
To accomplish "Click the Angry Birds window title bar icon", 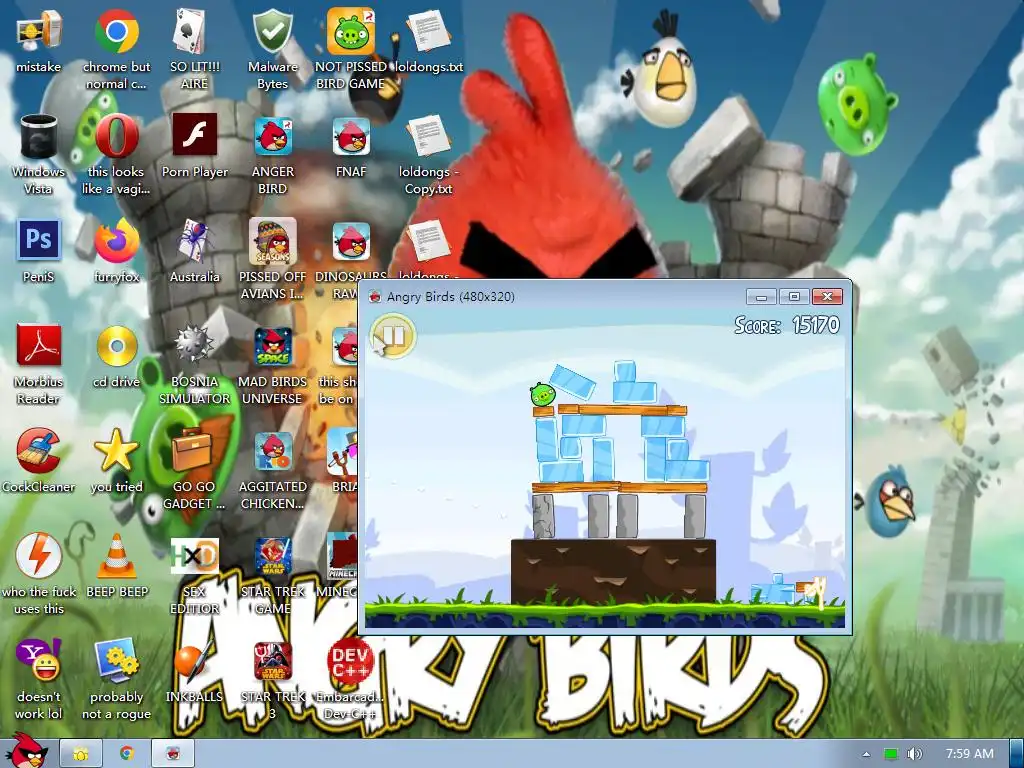I will coord(375,296).
